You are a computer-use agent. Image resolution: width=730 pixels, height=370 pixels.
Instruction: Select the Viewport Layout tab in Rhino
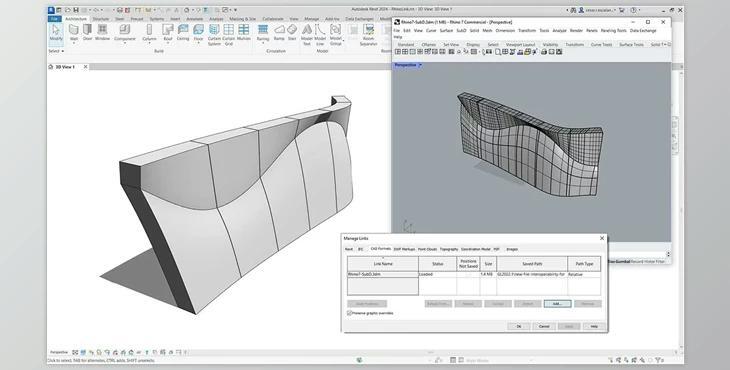click(x=520, y=45)
